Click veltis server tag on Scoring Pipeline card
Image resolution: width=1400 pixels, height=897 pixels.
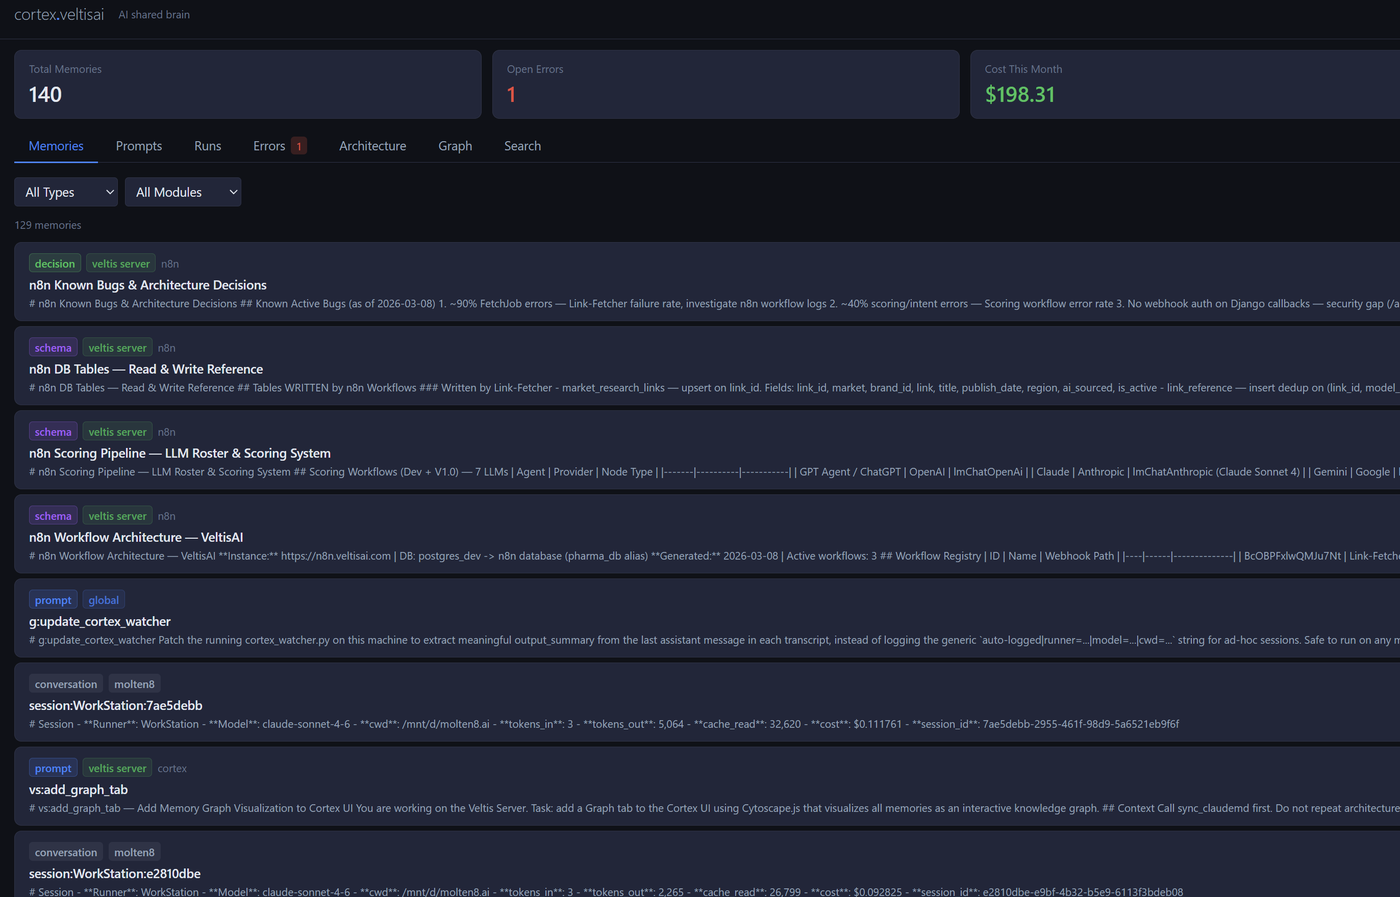(x=117, y=432)
